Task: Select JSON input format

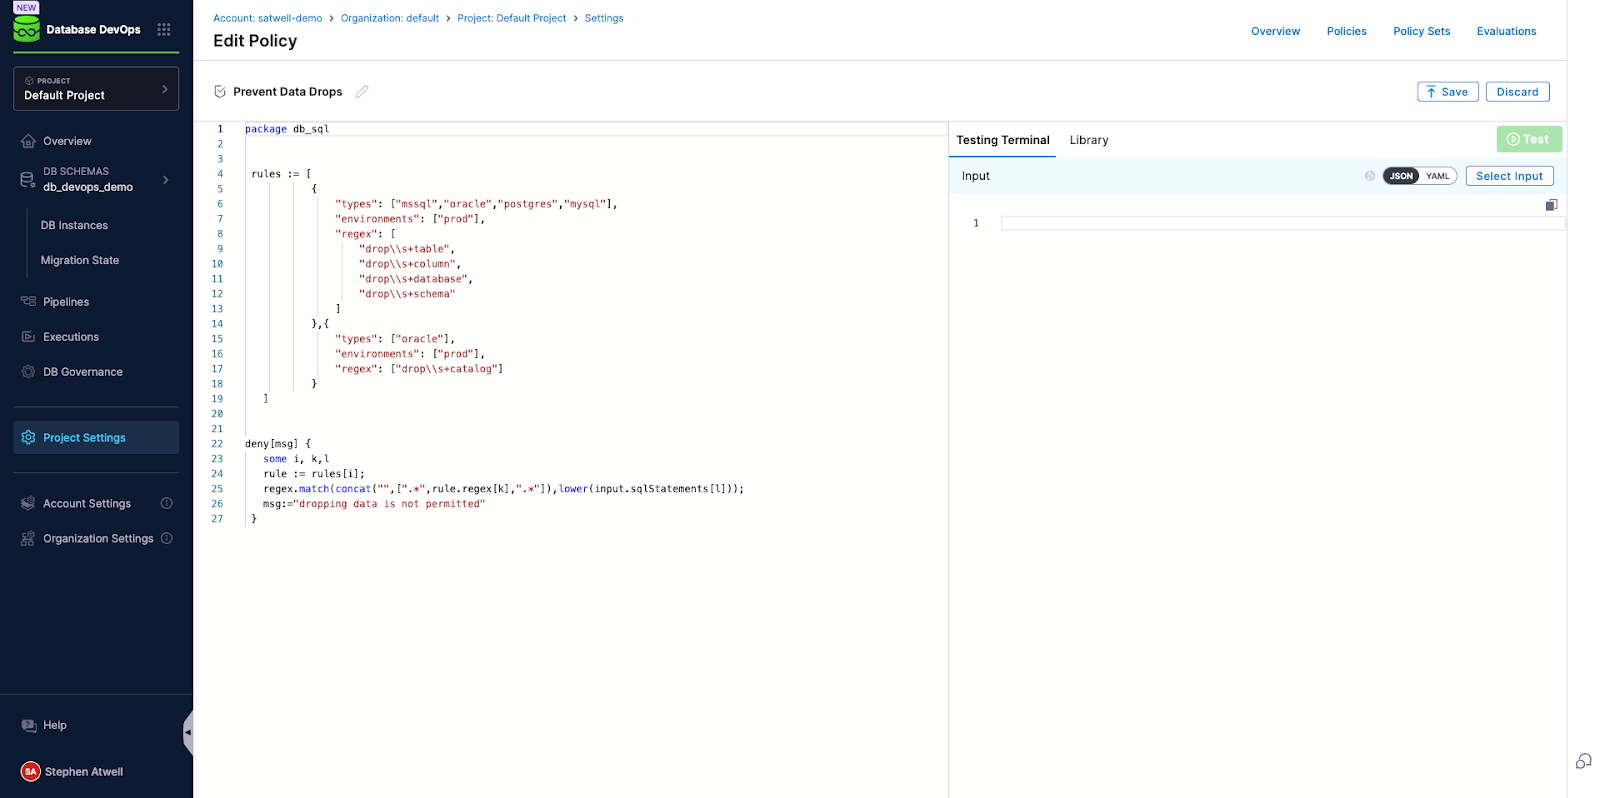Action: click(1401, 176)
